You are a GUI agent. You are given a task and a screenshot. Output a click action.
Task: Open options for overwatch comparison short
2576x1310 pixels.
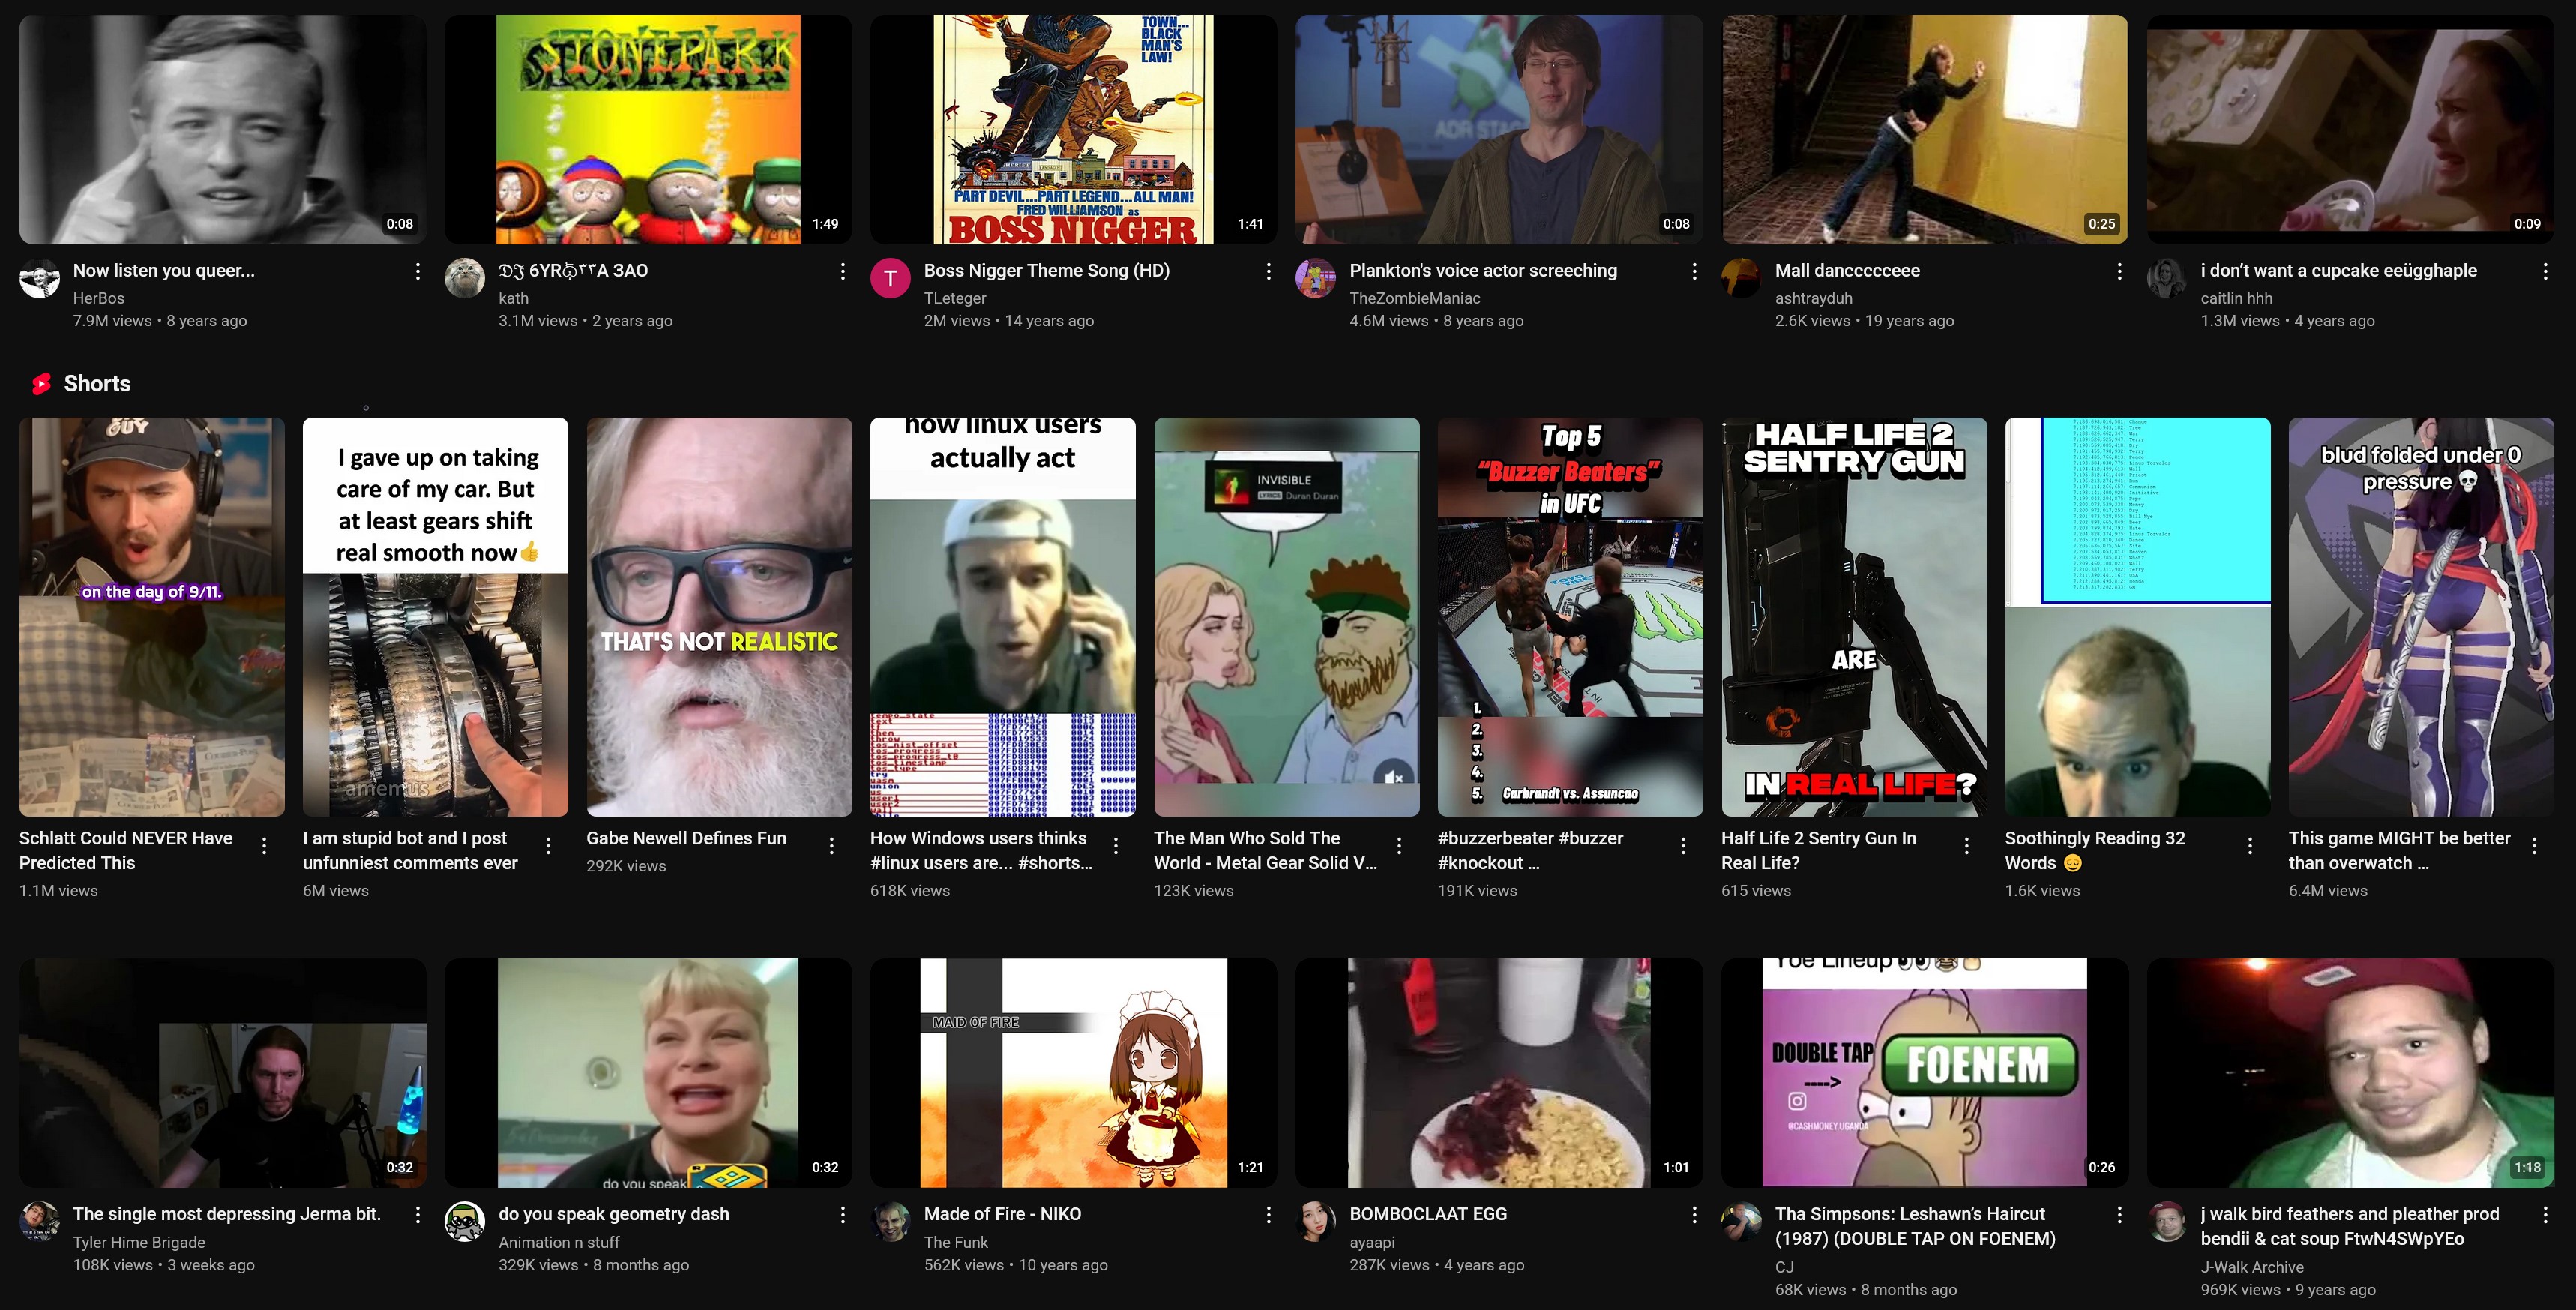point(2534,846)
